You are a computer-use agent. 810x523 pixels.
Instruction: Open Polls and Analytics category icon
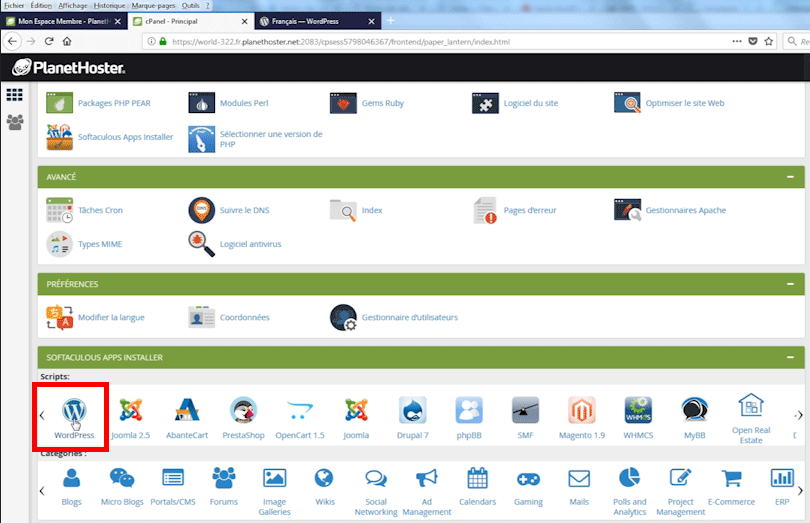(629, 479)
